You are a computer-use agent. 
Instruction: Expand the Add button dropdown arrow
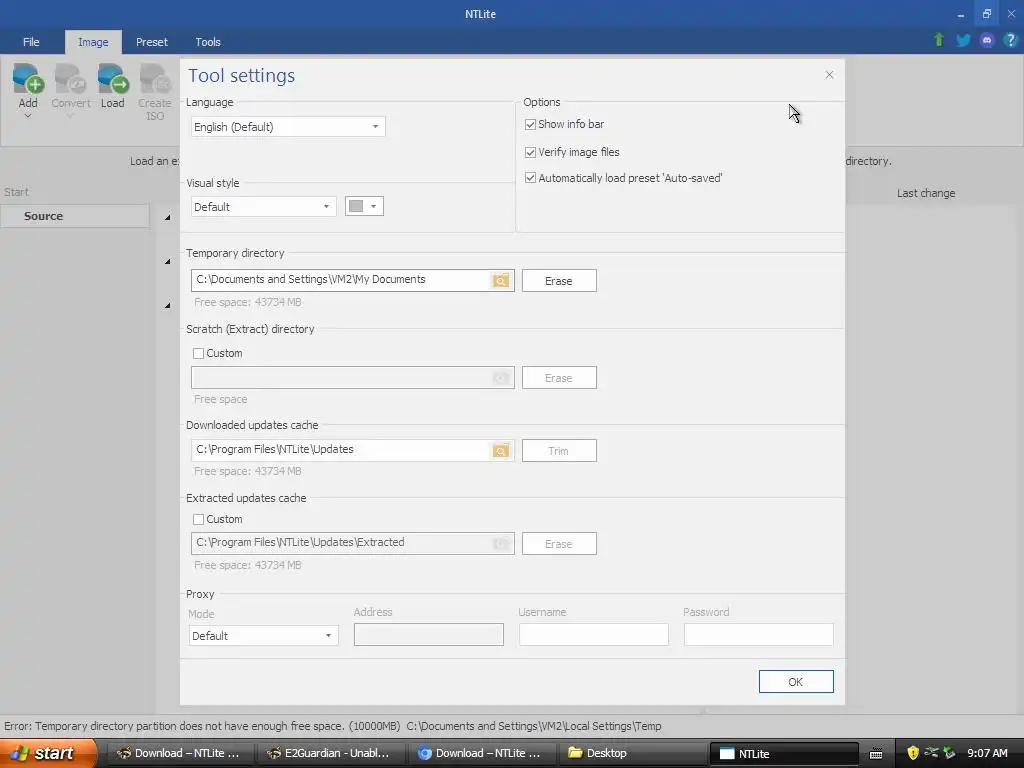pyautogui.click(x=27, y=116)
